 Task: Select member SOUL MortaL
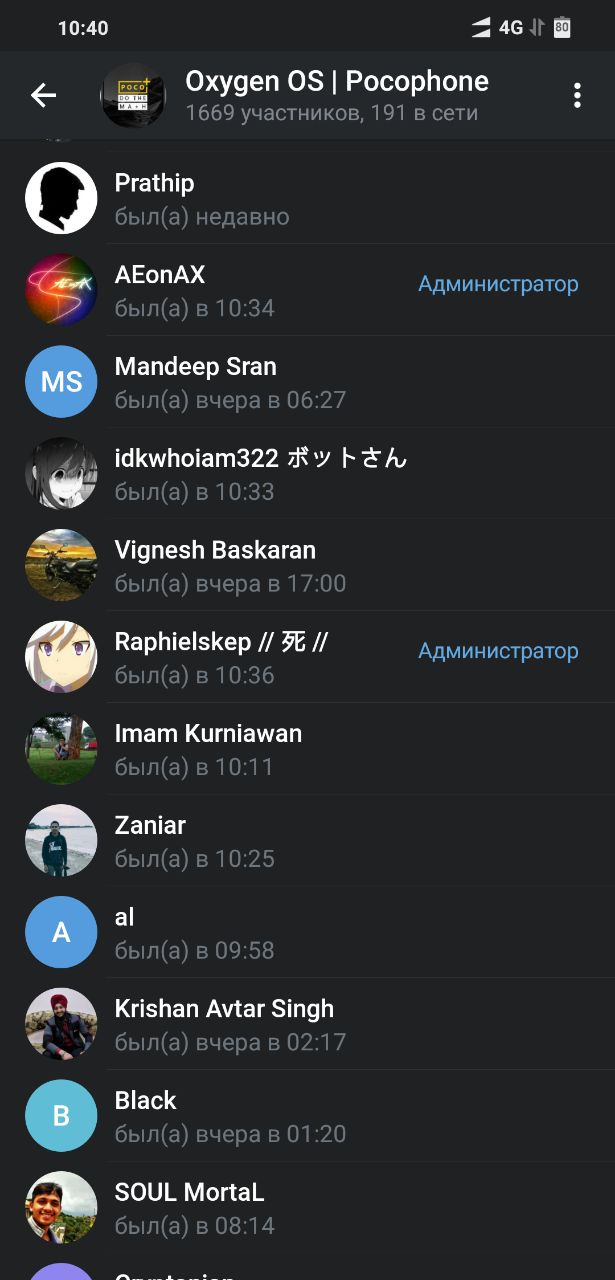tap(307, 1208)
